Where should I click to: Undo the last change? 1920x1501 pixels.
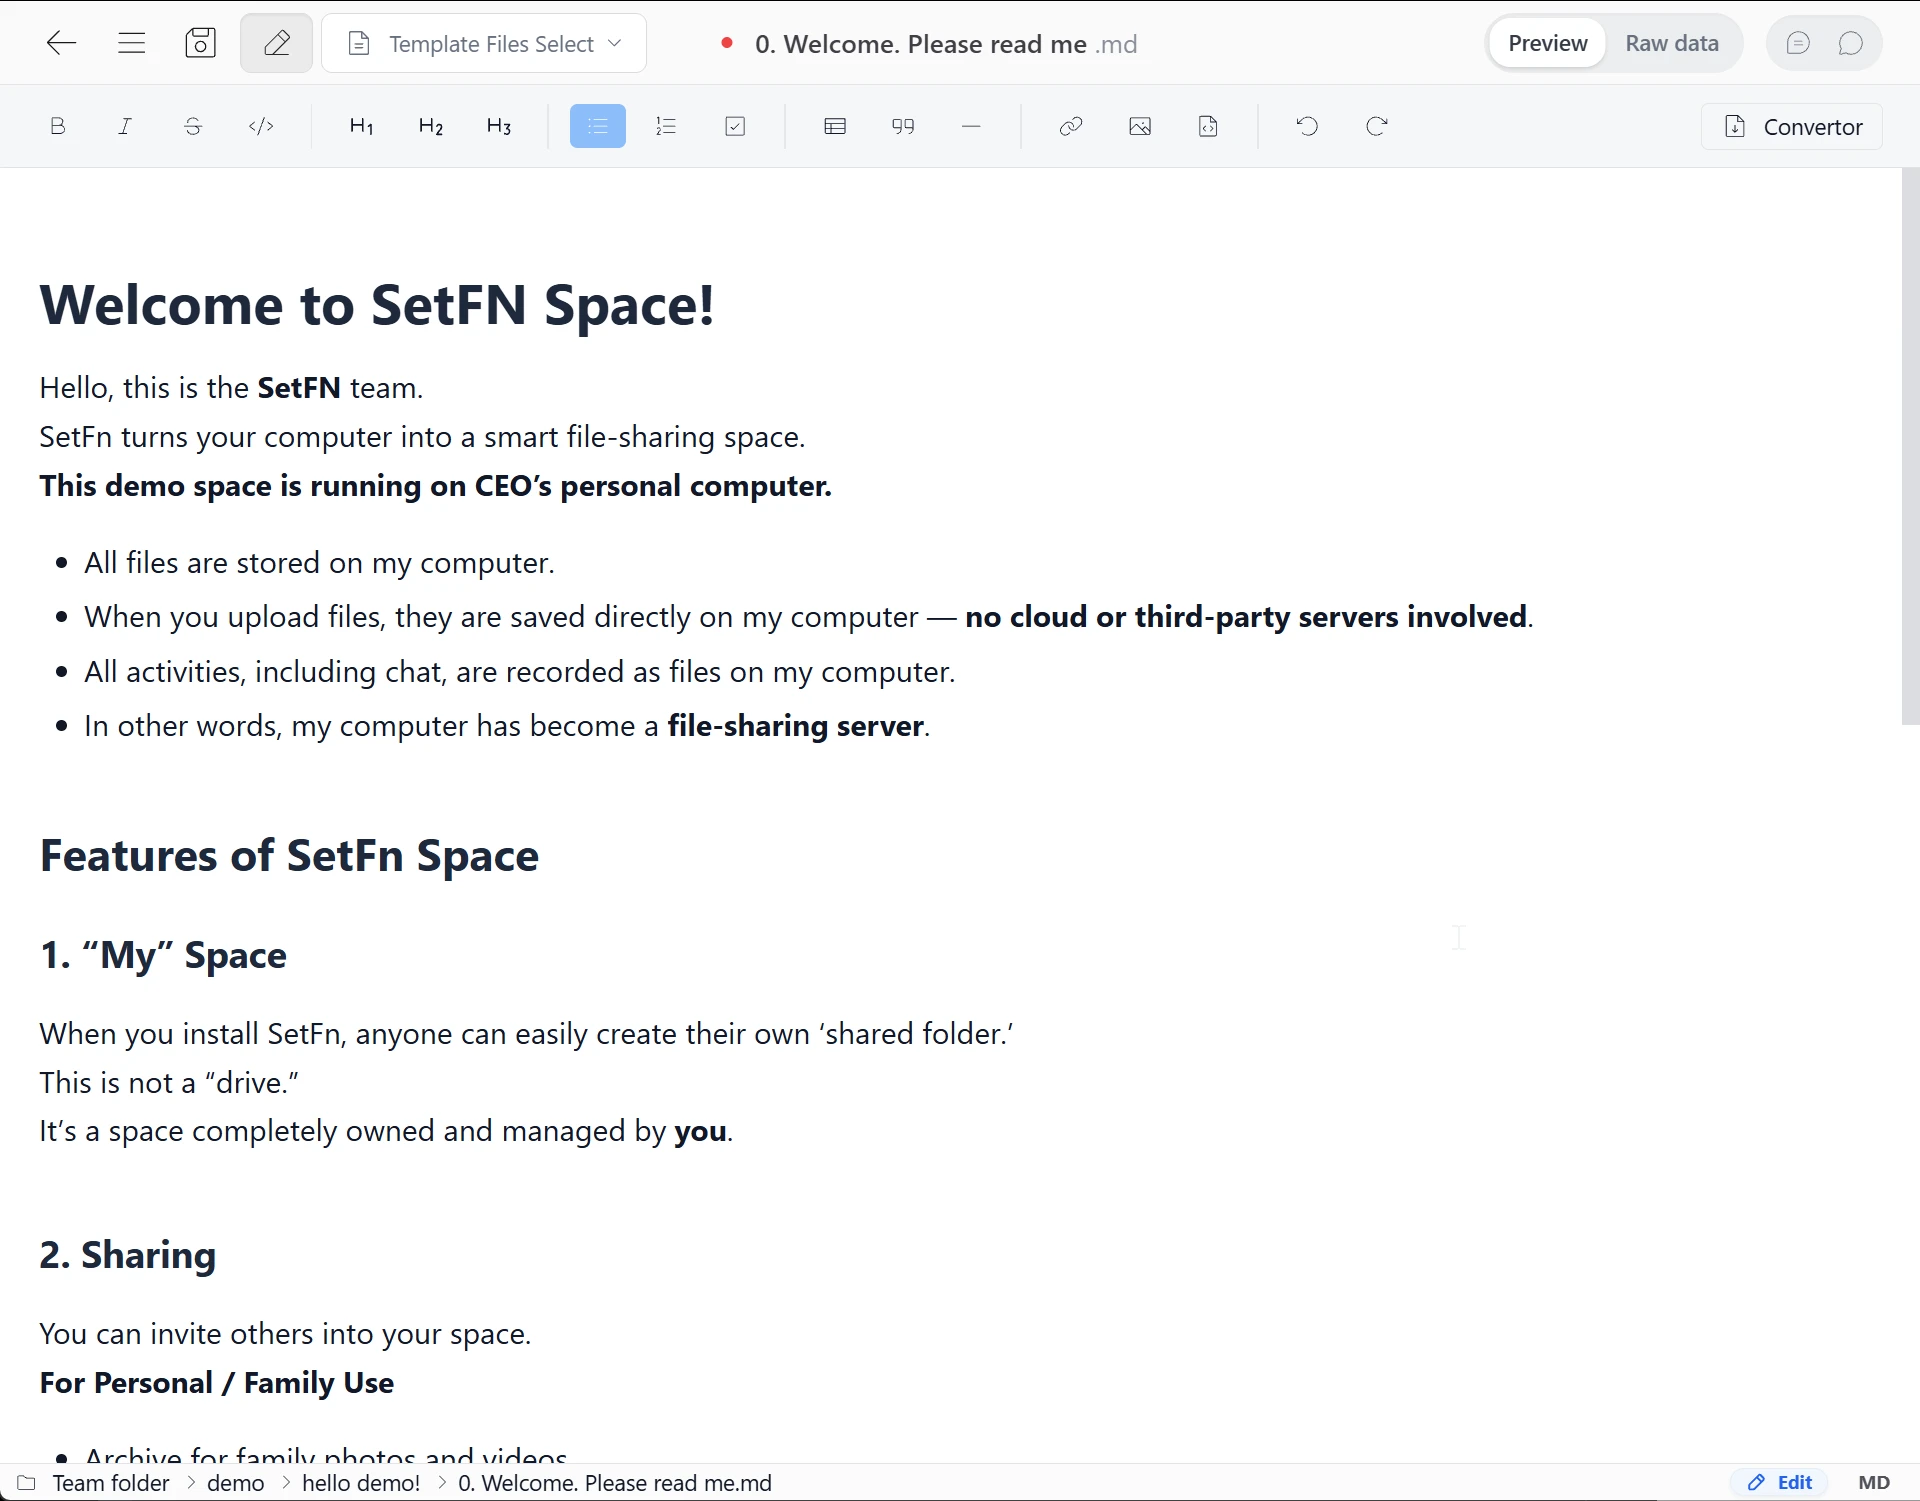1307,126
